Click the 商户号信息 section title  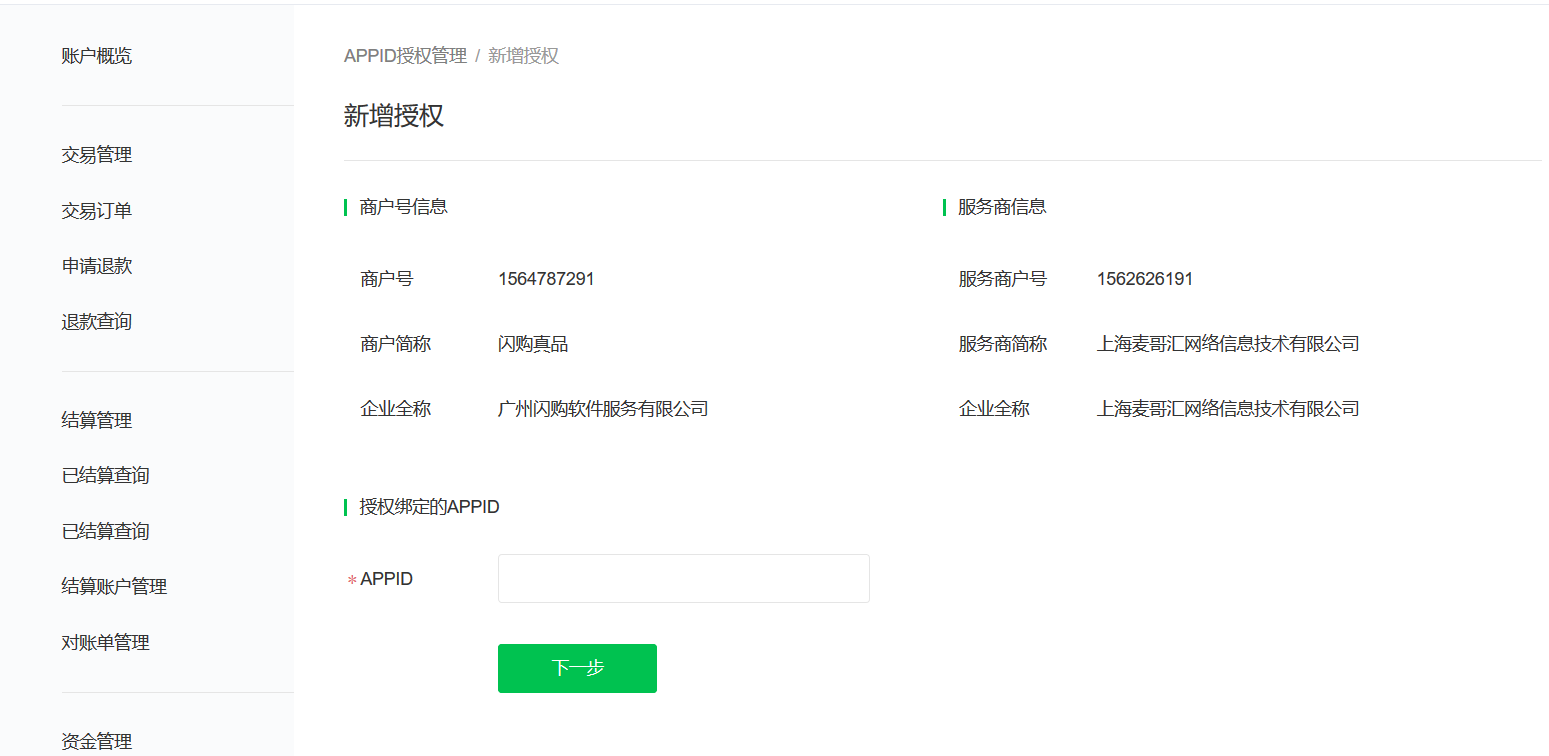pyautogui.click(x=404, y=207)
